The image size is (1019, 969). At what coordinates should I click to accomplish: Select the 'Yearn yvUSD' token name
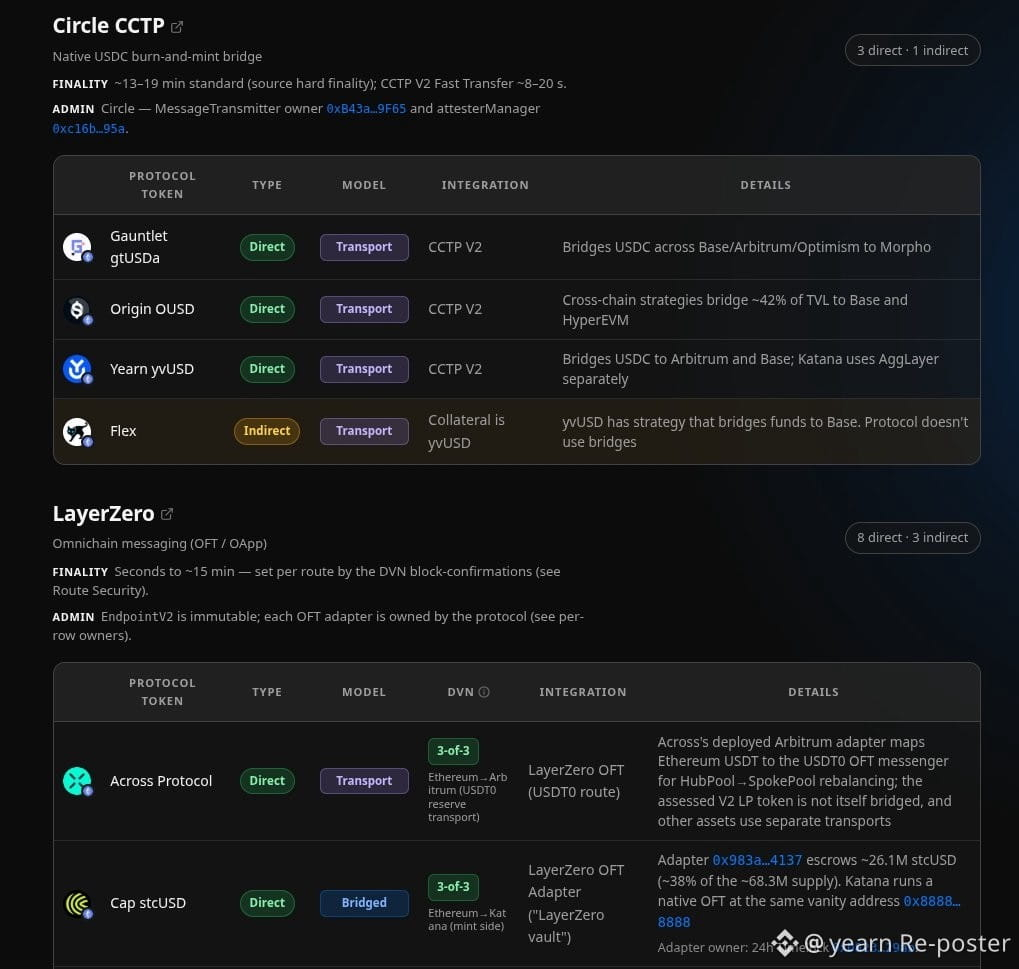(152, 369)
